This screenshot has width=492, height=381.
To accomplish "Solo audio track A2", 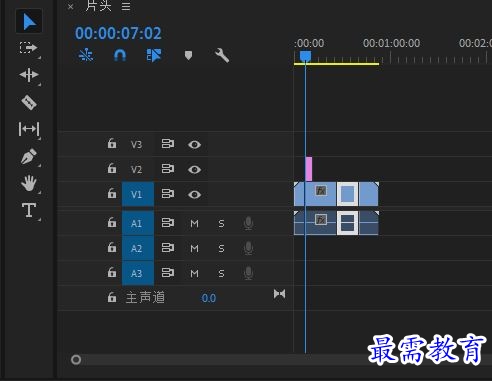I will coord(221,248).
